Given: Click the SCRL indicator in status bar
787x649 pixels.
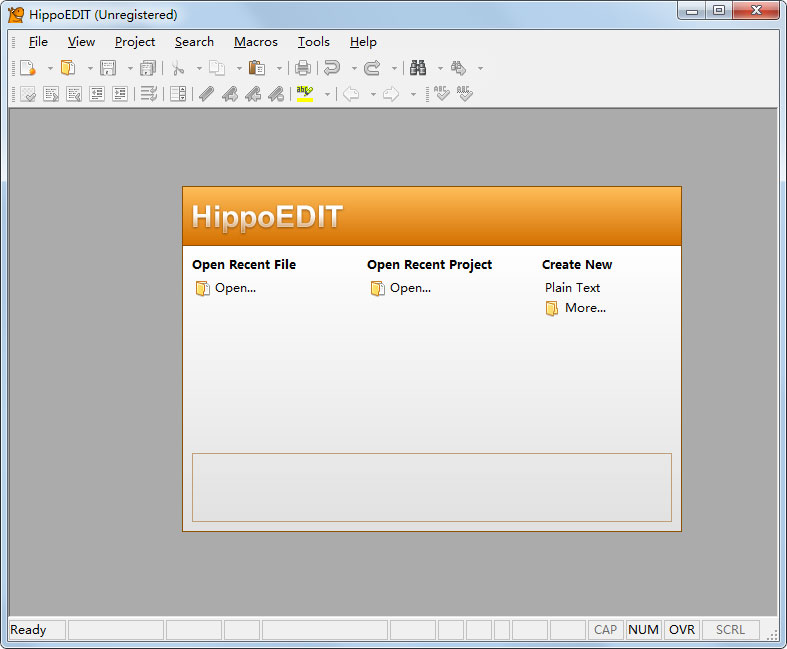Looking at the screenshot, I should click(x=730, y=629).
